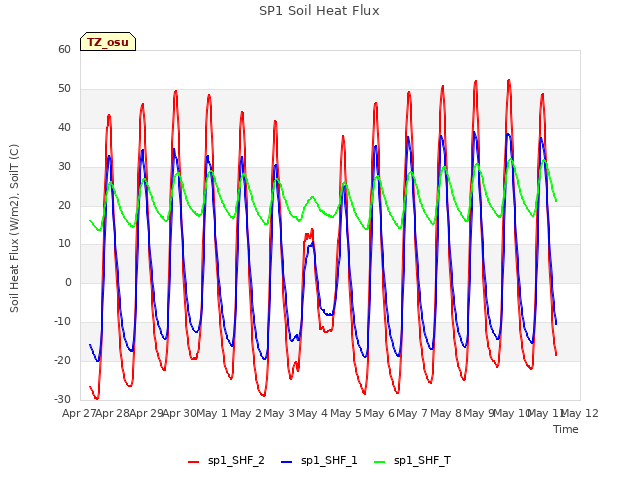Click the blue sp1_SHF_1 legend color marker
Screen dimensions: 640x480
click(x=287, y=462)
